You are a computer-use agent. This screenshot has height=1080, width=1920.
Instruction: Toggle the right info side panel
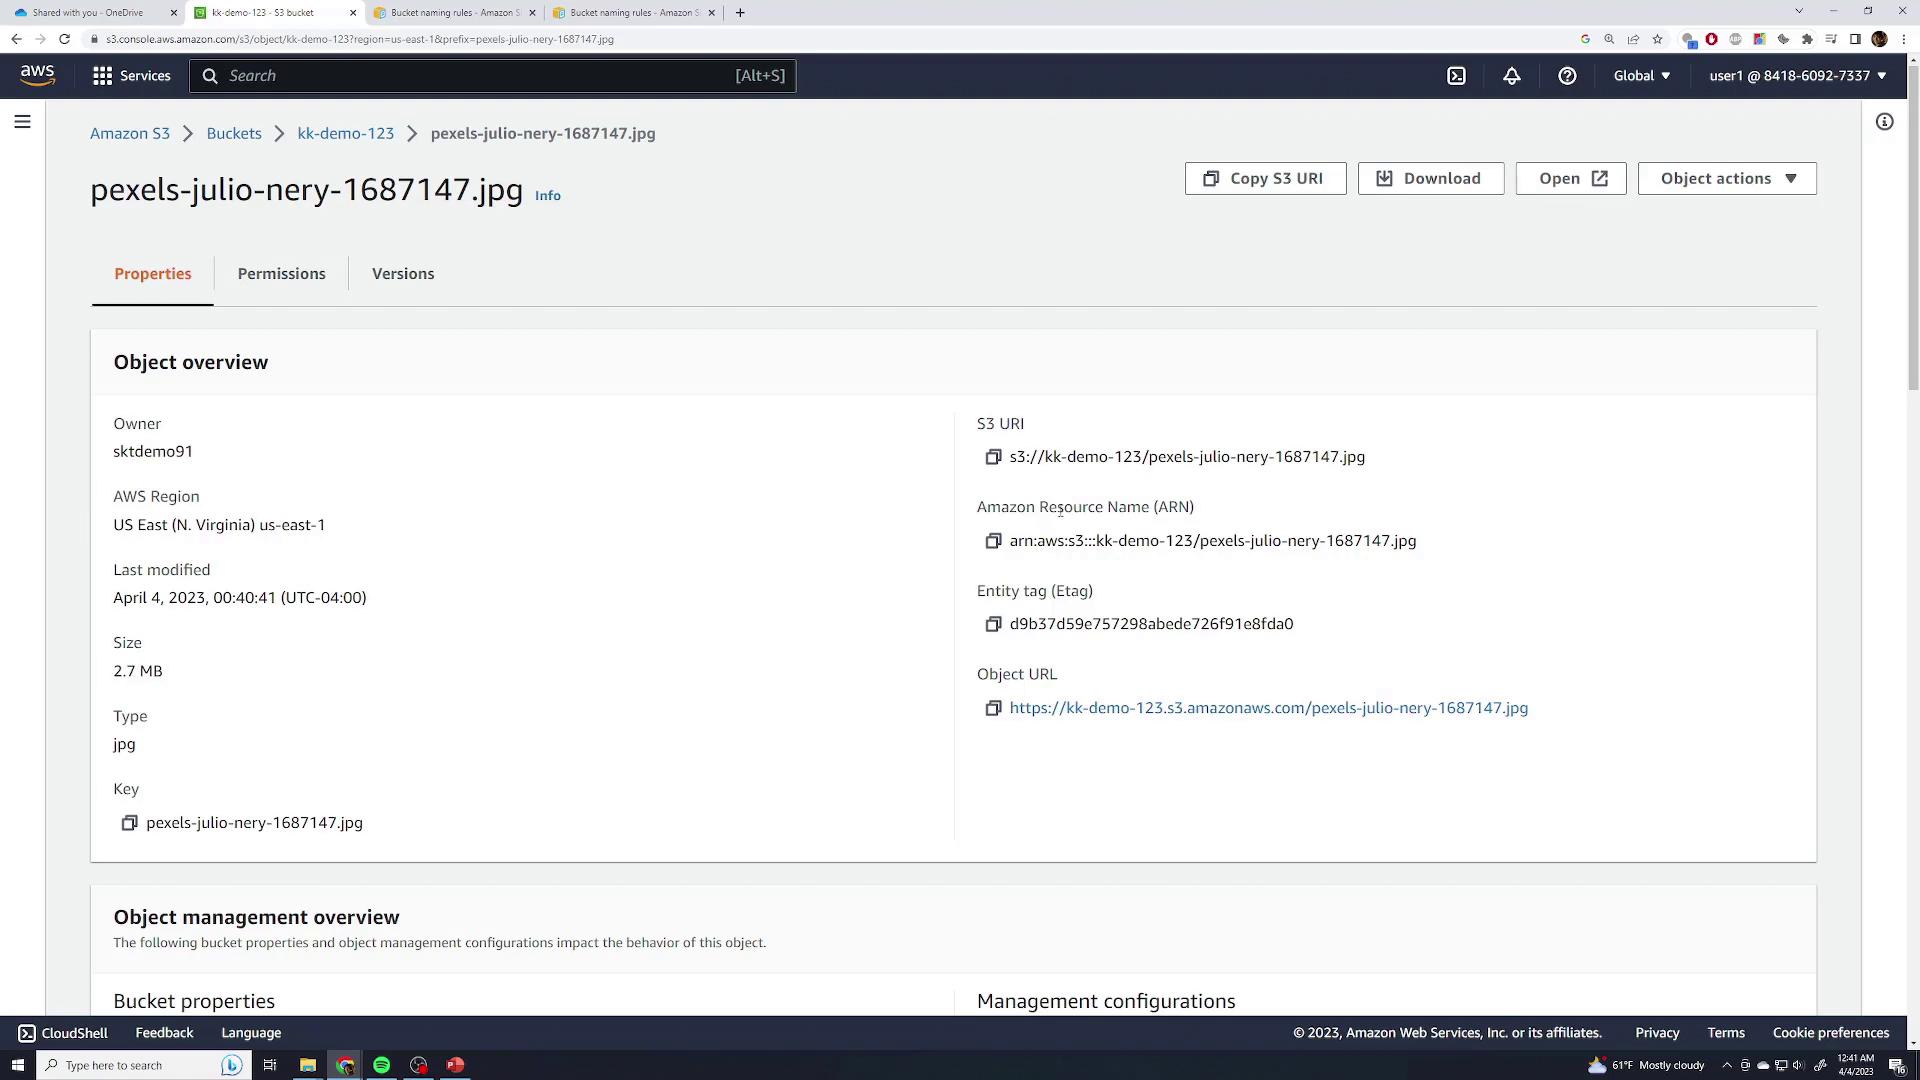1884,122
